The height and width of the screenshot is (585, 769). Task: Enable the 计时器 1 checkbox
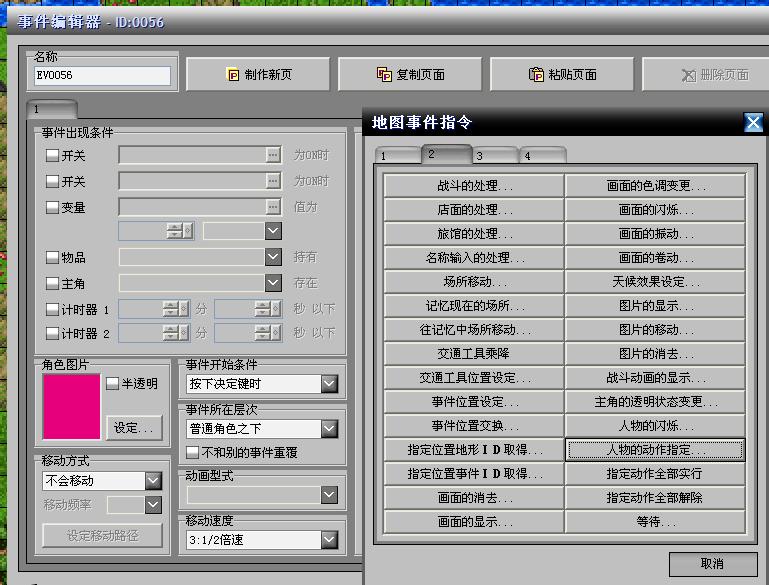[x=52, y=309]
